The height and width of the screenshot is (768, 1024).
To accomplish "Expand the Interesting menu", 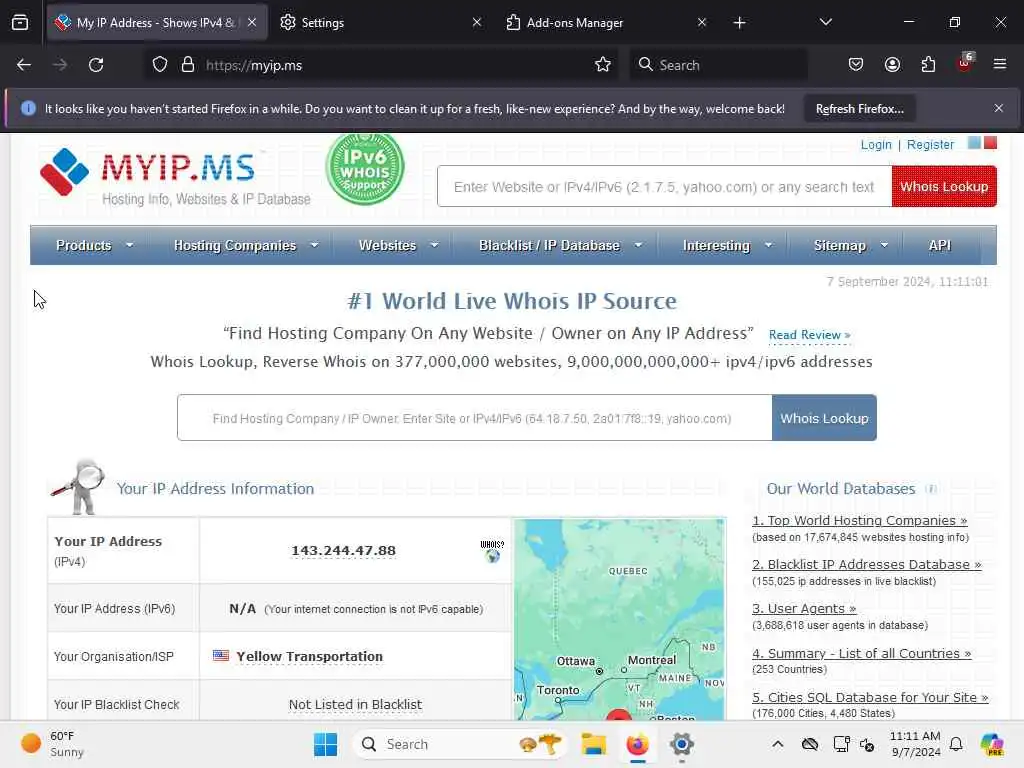I will tap(727, 246).
